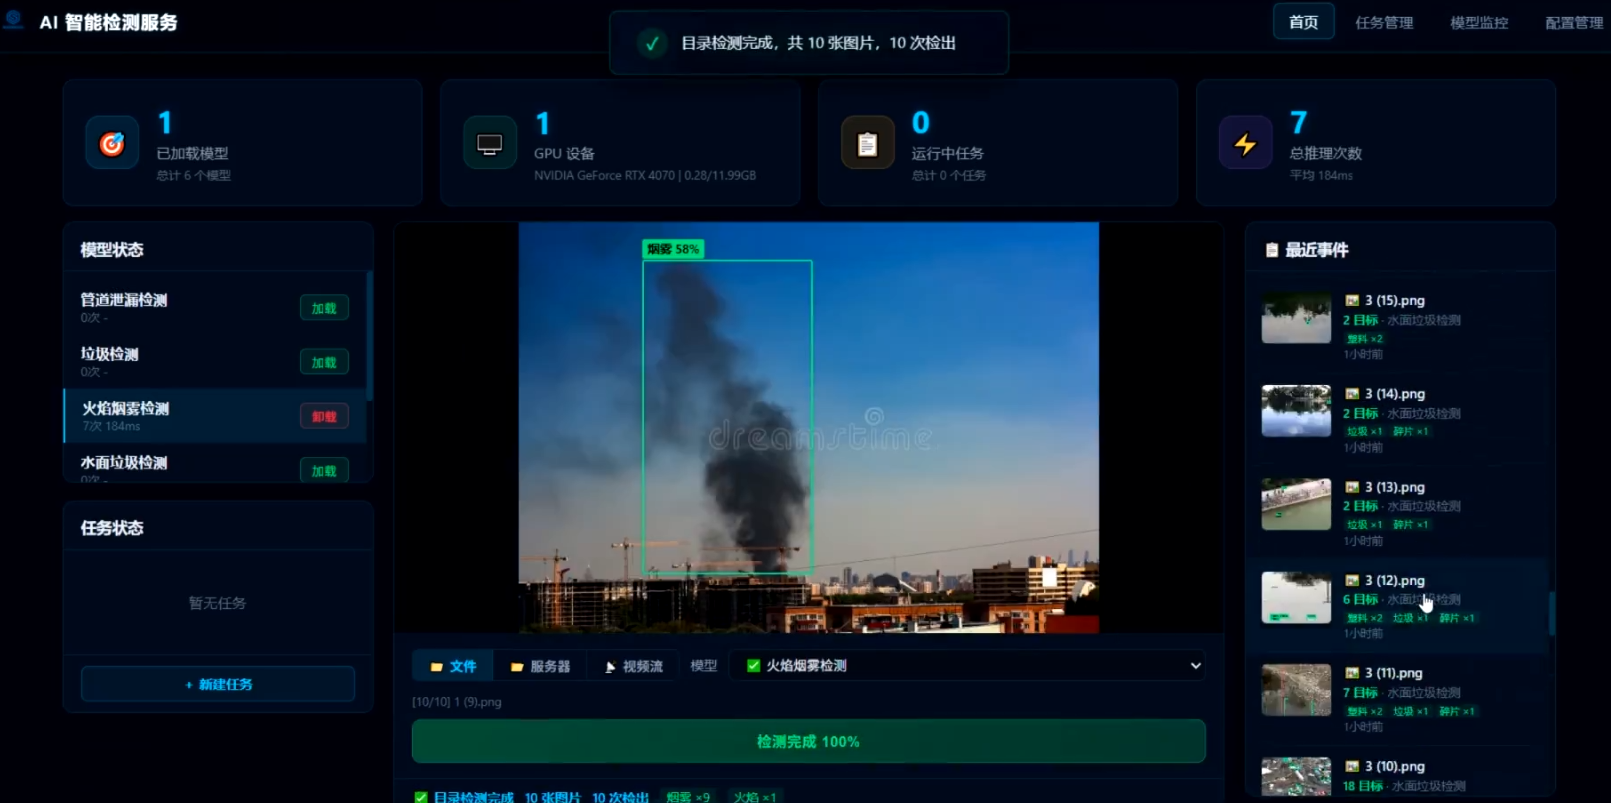Click the clipboard icon beside 最近事件
1611x803 pixels.
pyautogui.click(x=1272, y=250)
